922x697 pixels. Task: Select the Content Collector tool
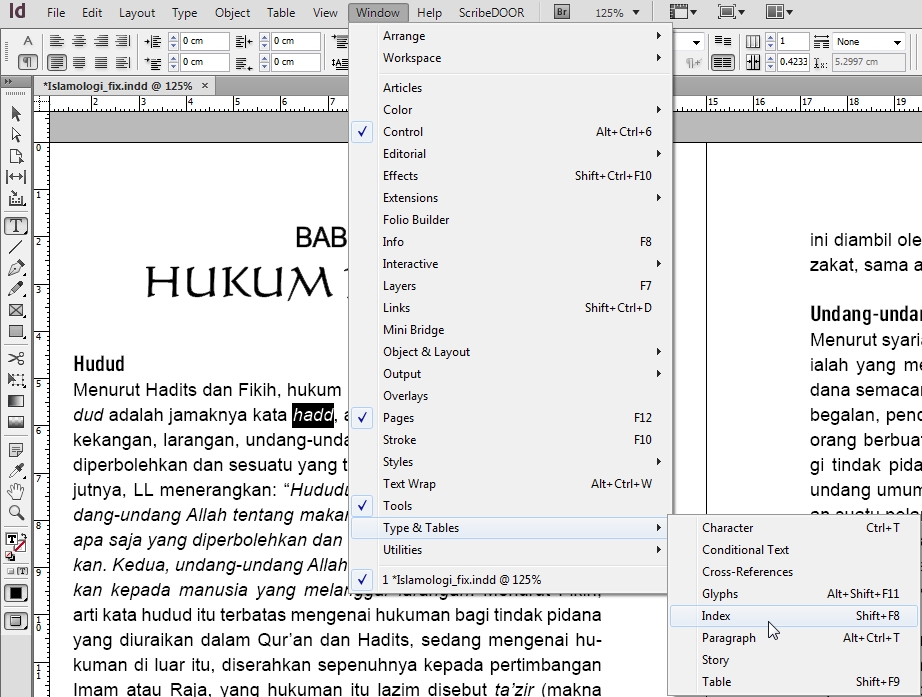pyautogui.click(x=16, y=198)
